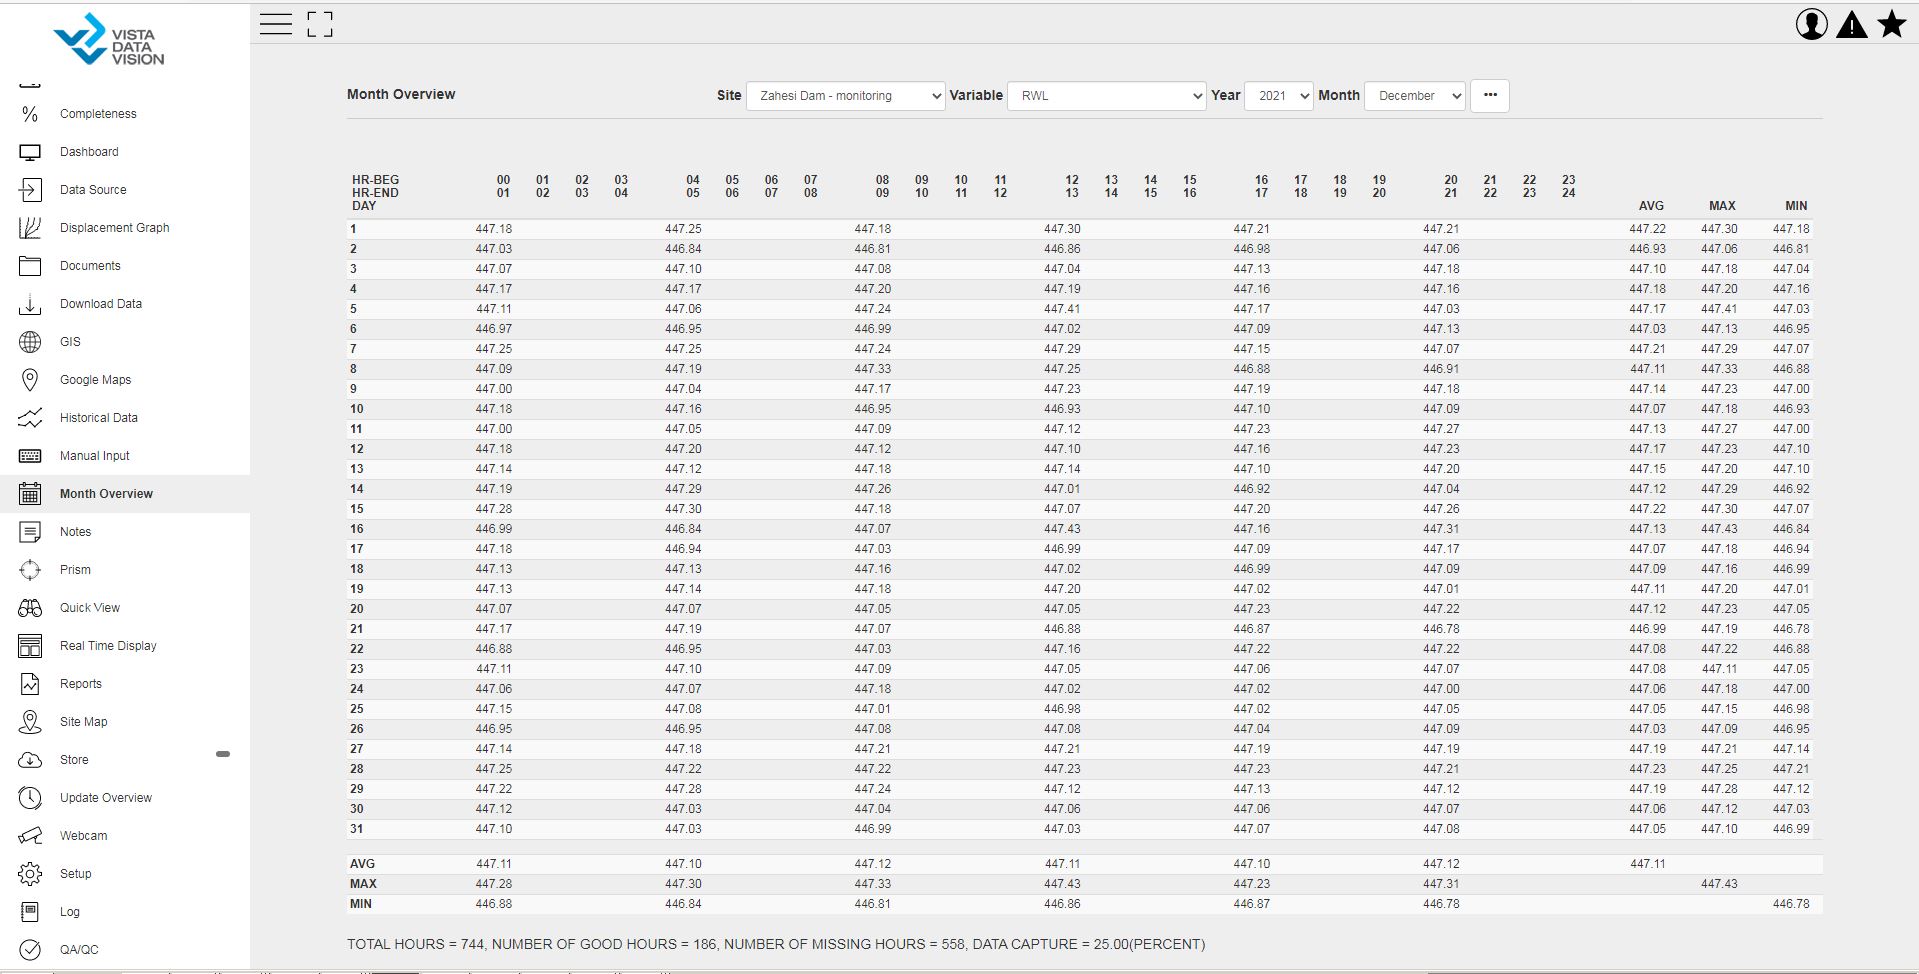The height and width of the screenshot is (974, 1919).
Task: Open Displacement Graph link
Action: point(115,228)
